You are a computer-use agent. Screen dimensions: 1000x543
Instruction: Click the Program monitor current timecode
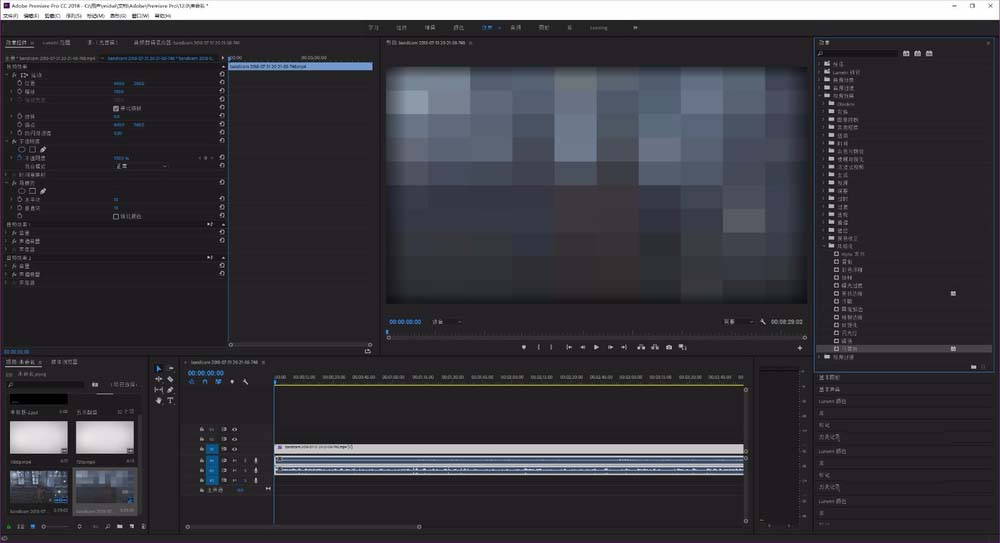pos(405,322)
